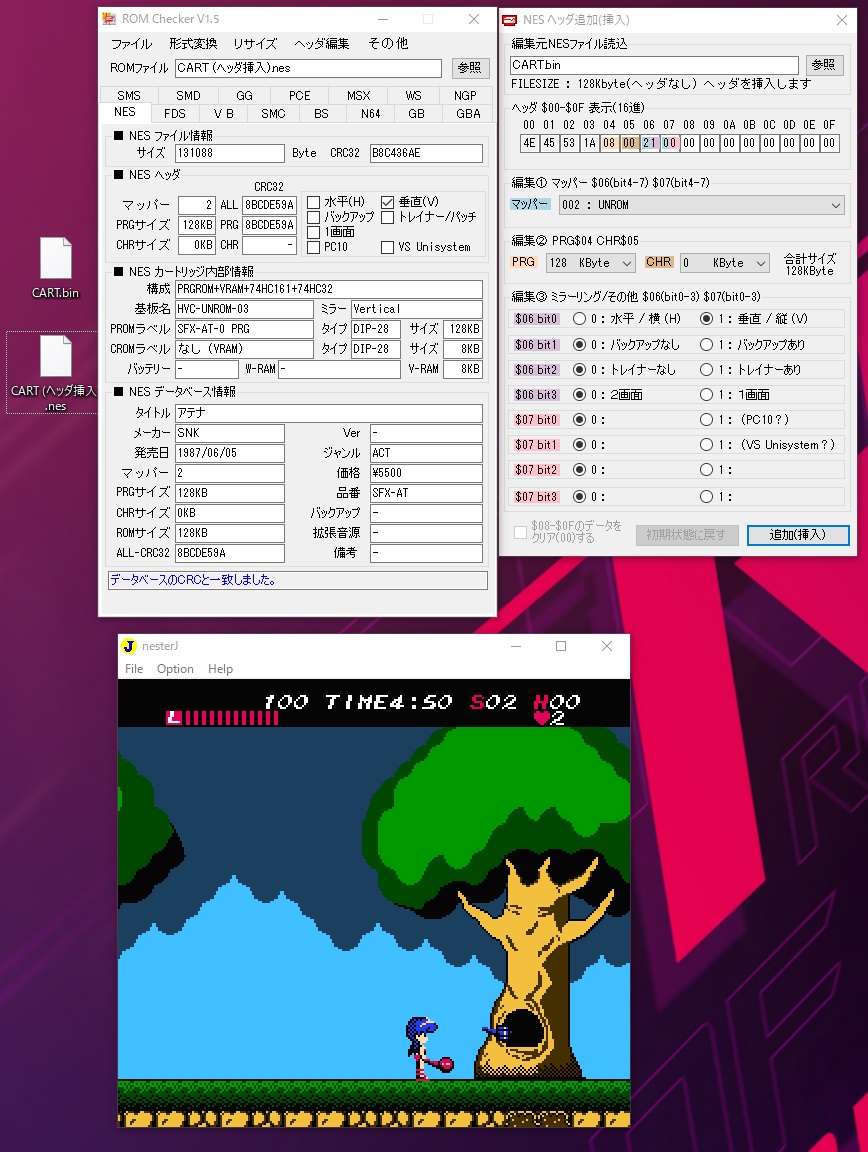Toggle 水平(H) checkbox
This screenshot has height=1152, width=868.
click(x=314, y=202)
